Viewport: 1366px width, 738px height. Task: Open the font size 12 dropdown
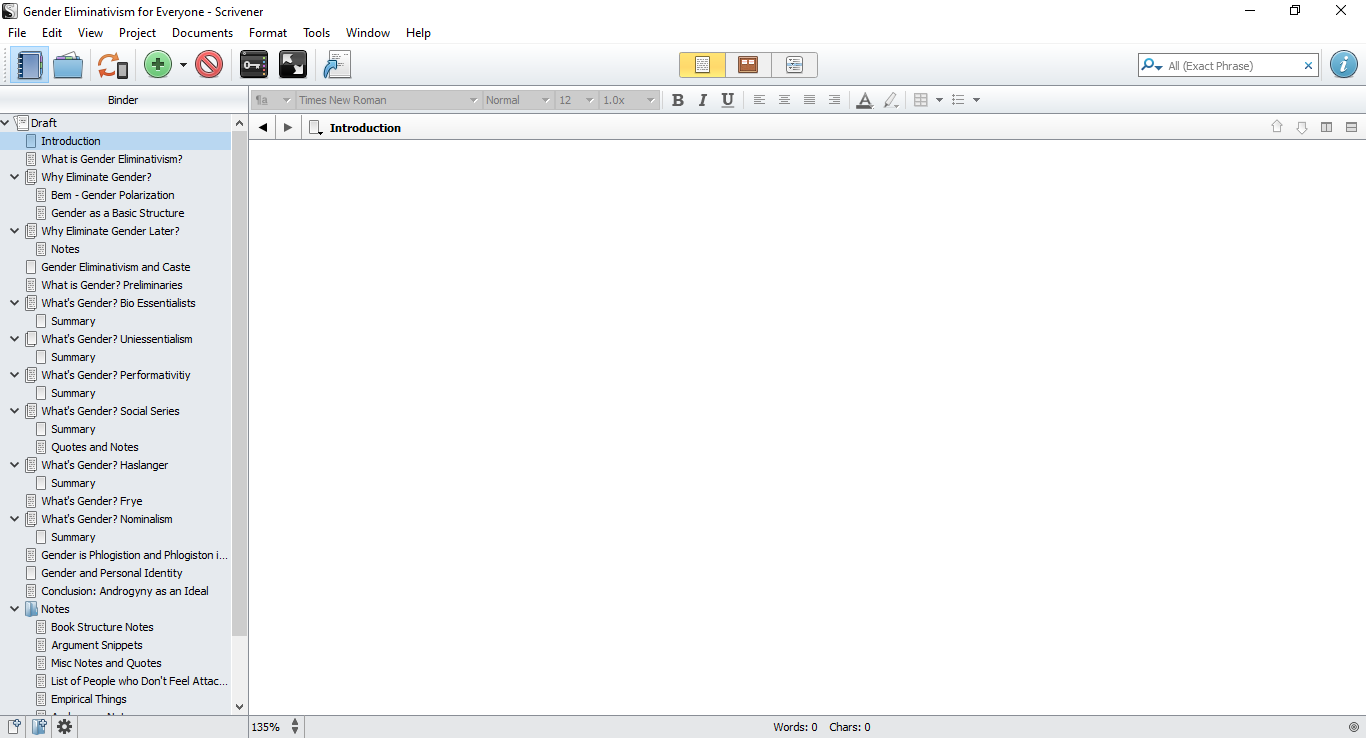(576, 100)
